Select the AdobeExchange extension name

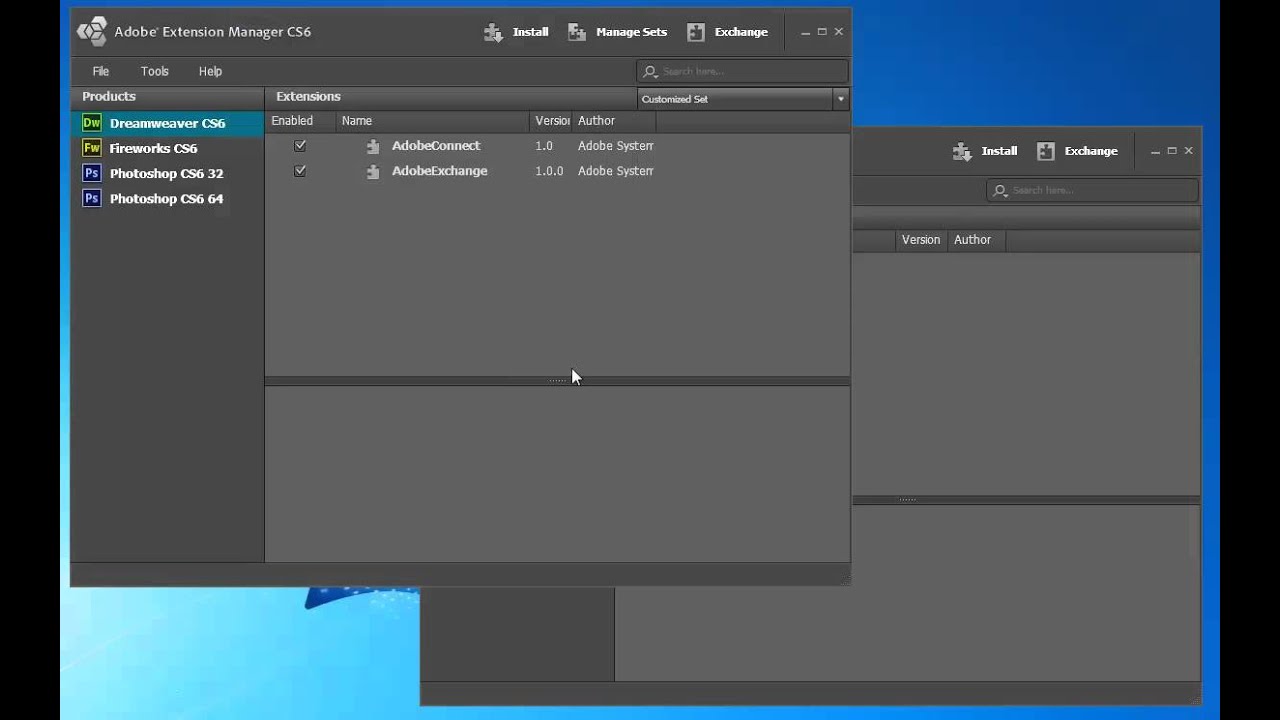(x=440, y=171)
